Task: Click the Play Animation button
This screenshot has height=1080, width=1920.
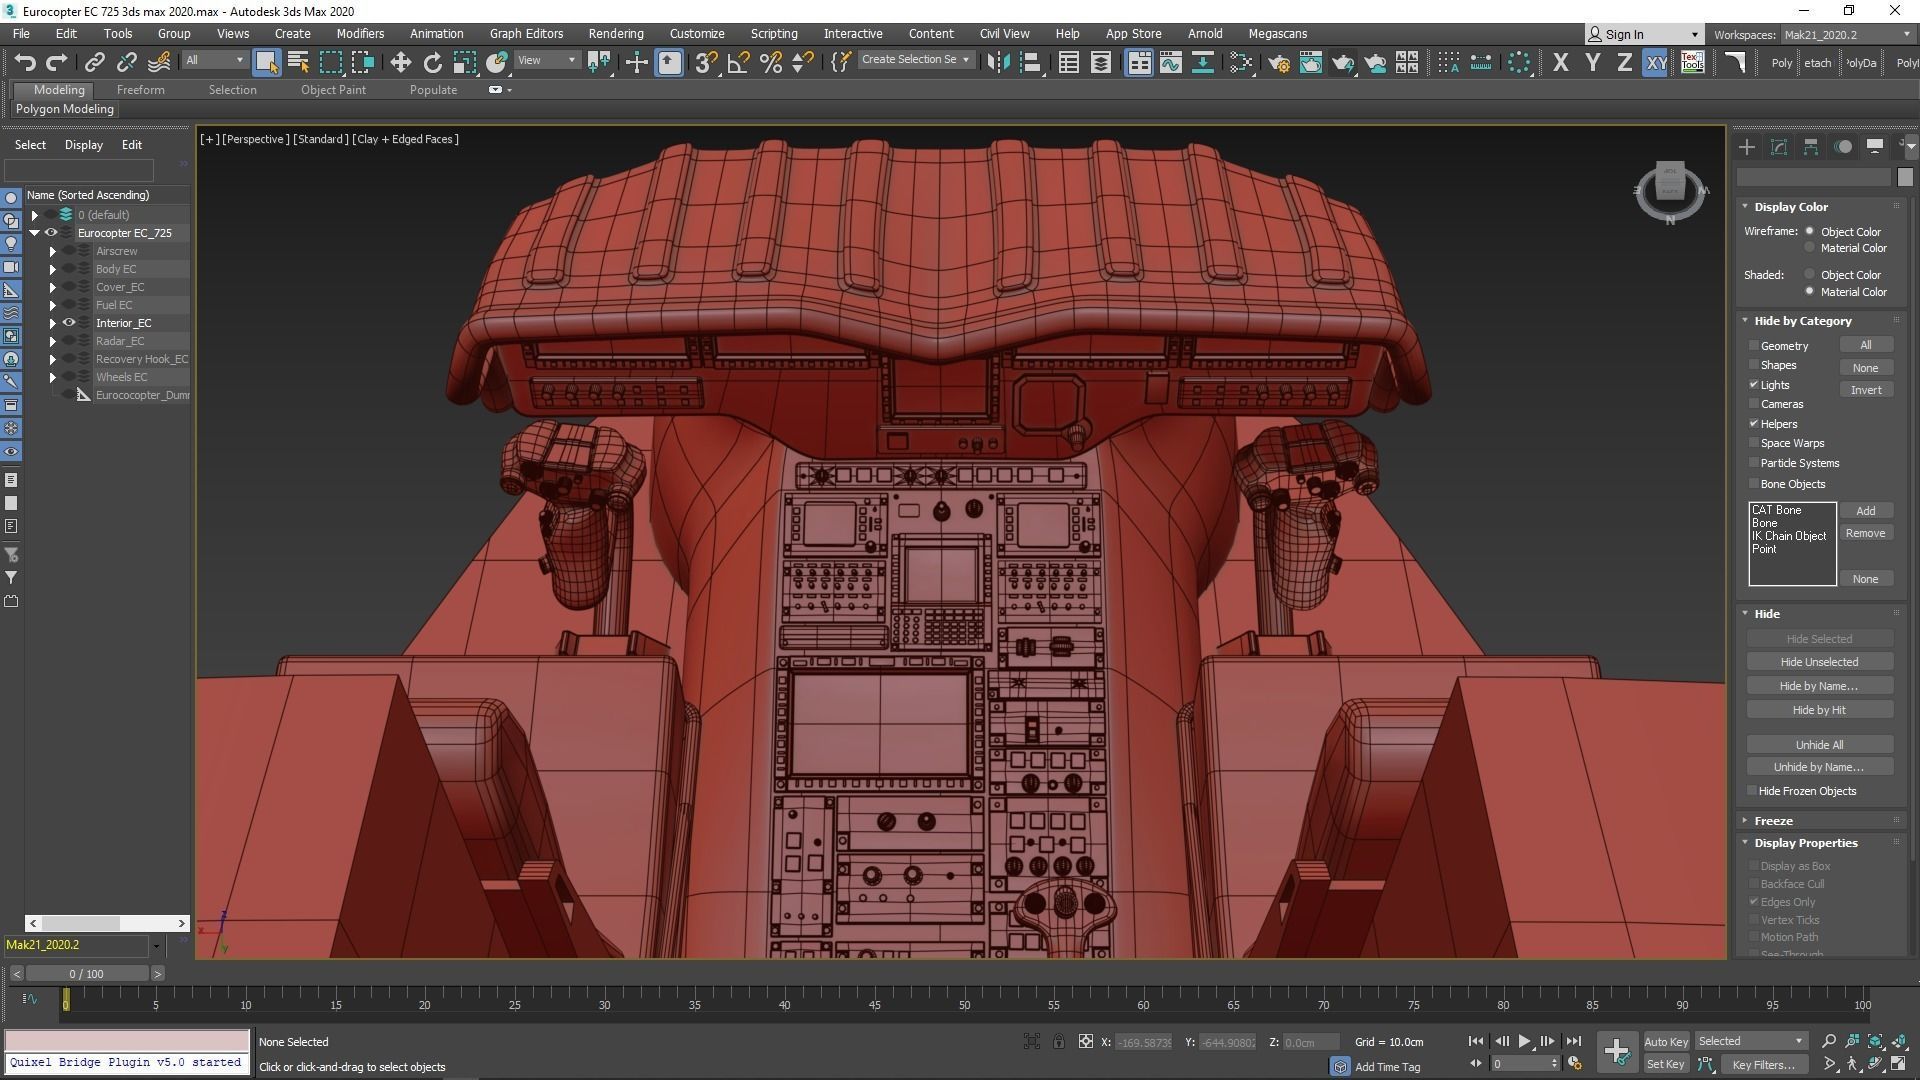Action: click(x=1524, y=1041)
